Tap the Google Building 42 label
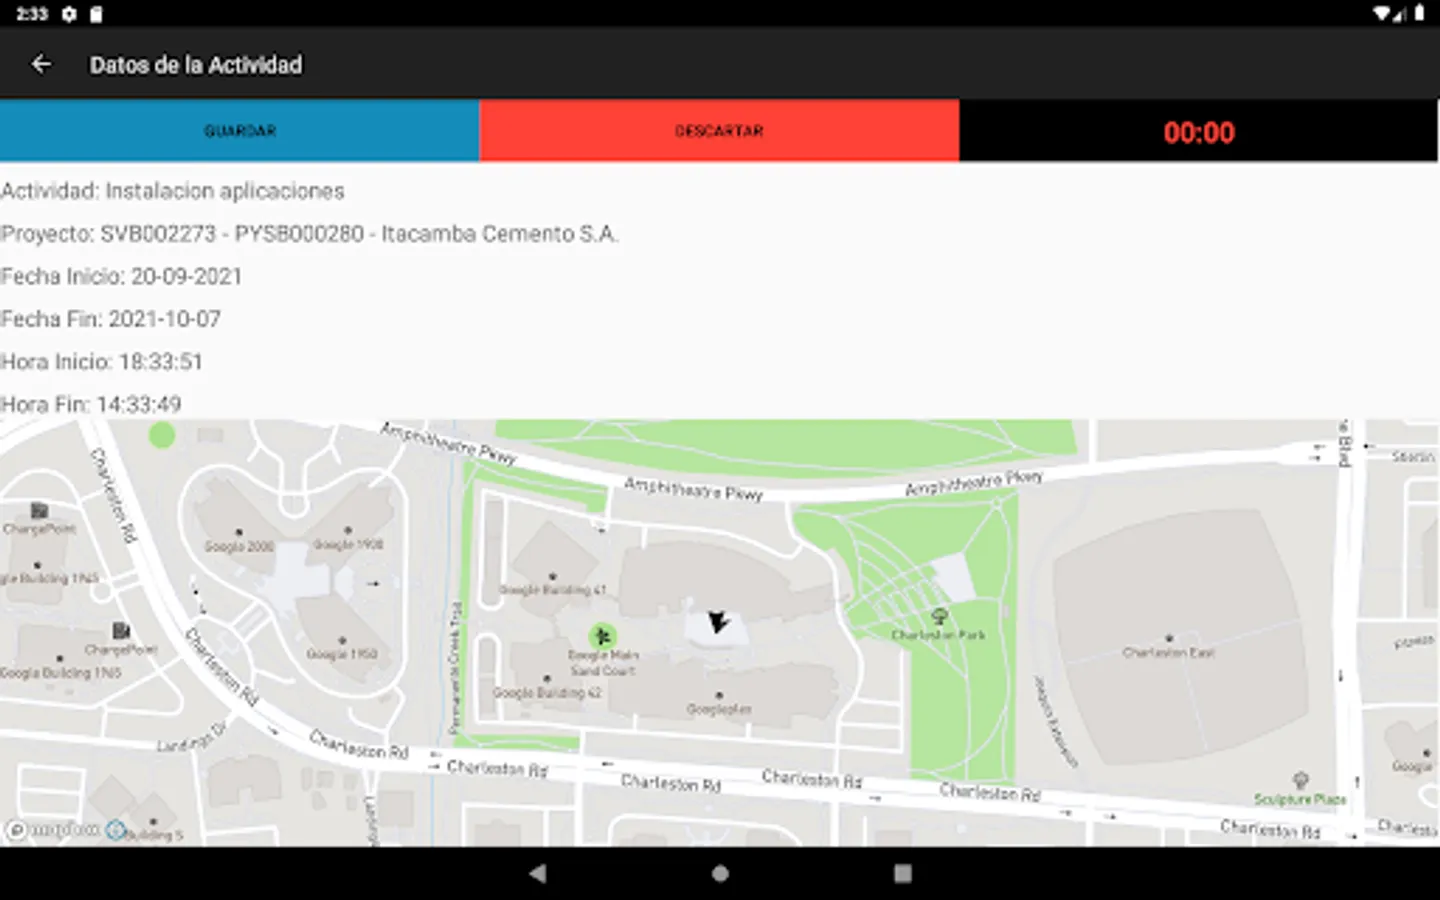This screenshot has height=900, width=1440. (x=547, y=692)
